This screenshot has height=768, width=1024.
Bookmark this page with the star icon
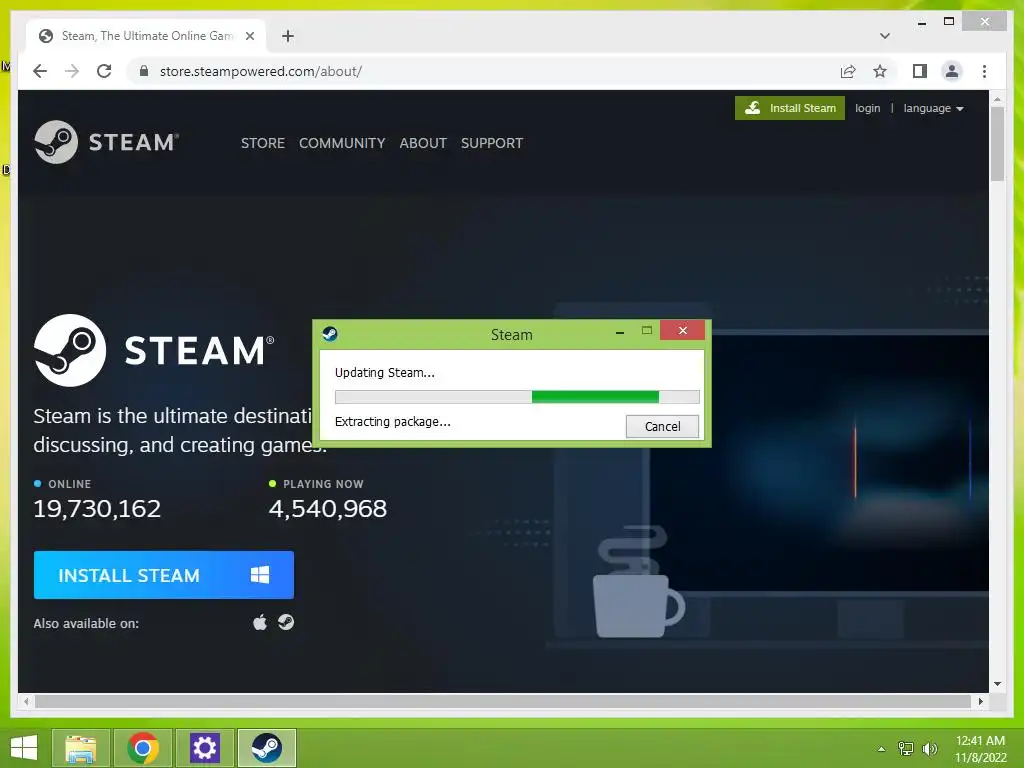click(x=880, y=71)
